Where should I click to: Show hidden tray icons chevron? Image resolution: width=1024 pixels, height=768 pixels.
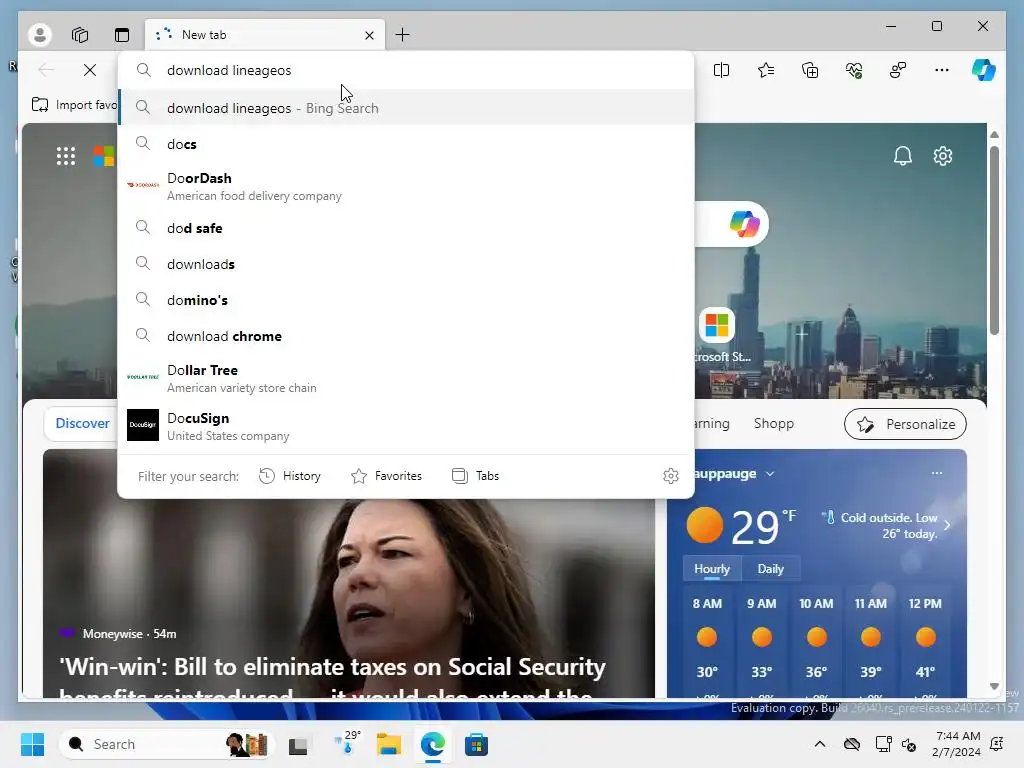(820, 744)
